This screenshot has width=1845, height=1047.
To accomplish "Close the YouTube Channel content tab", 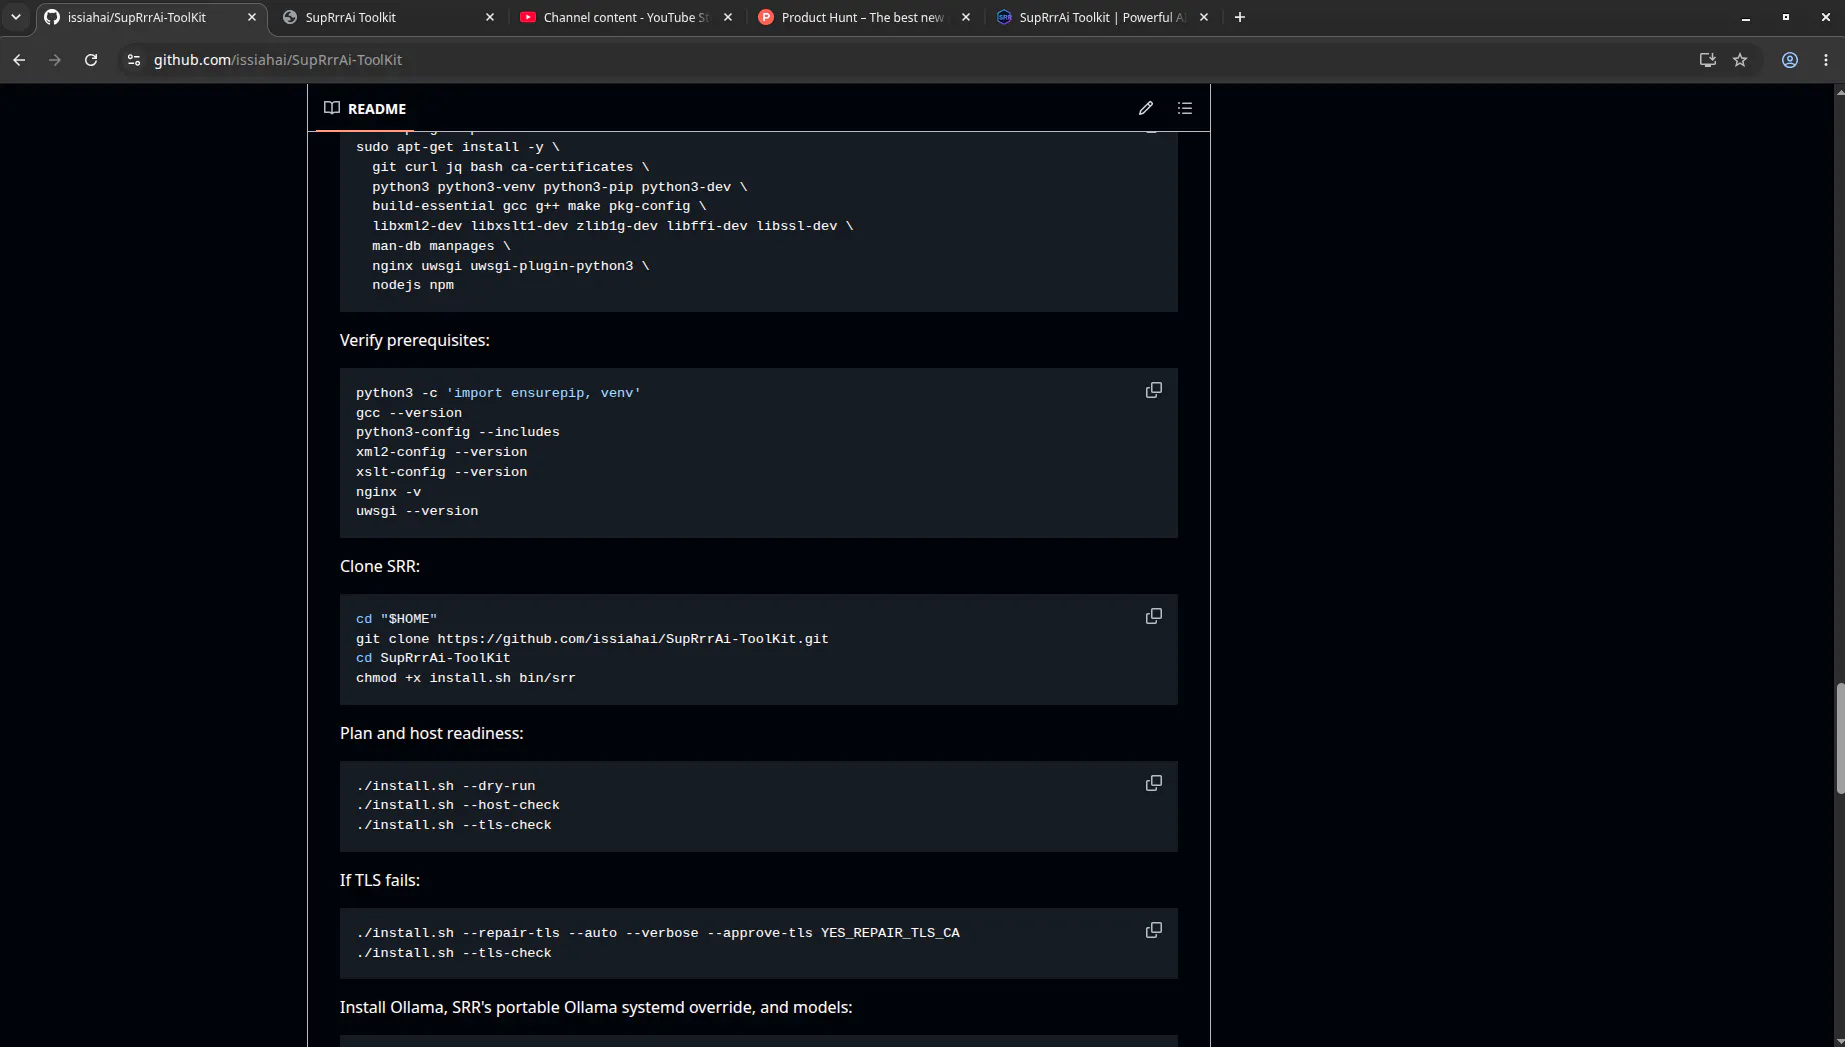I will 728,17.
